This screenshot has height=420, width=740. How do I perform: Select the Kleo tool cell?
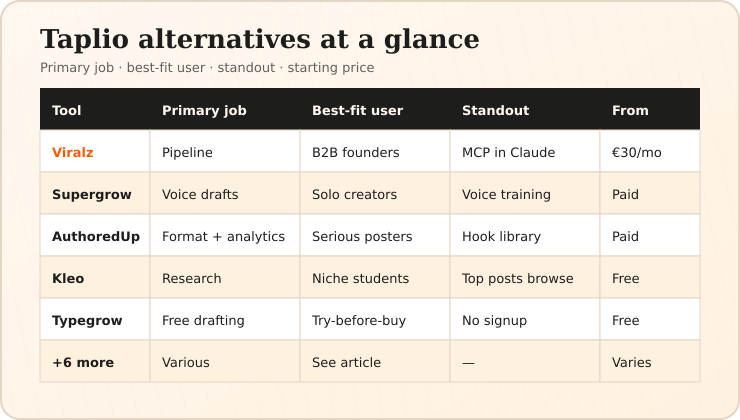(95, 278)
